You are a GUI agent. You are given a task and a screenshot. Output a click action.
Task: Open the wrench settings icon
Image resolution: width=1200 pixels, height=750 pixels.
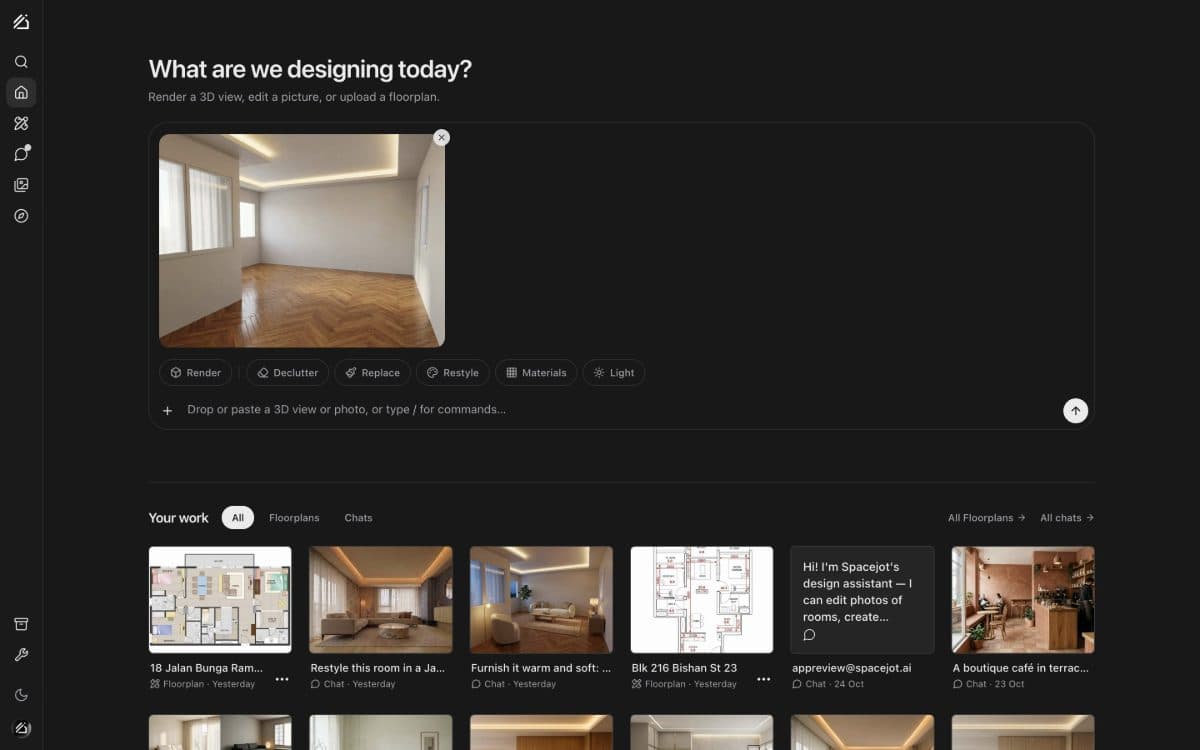coord(21,655)
